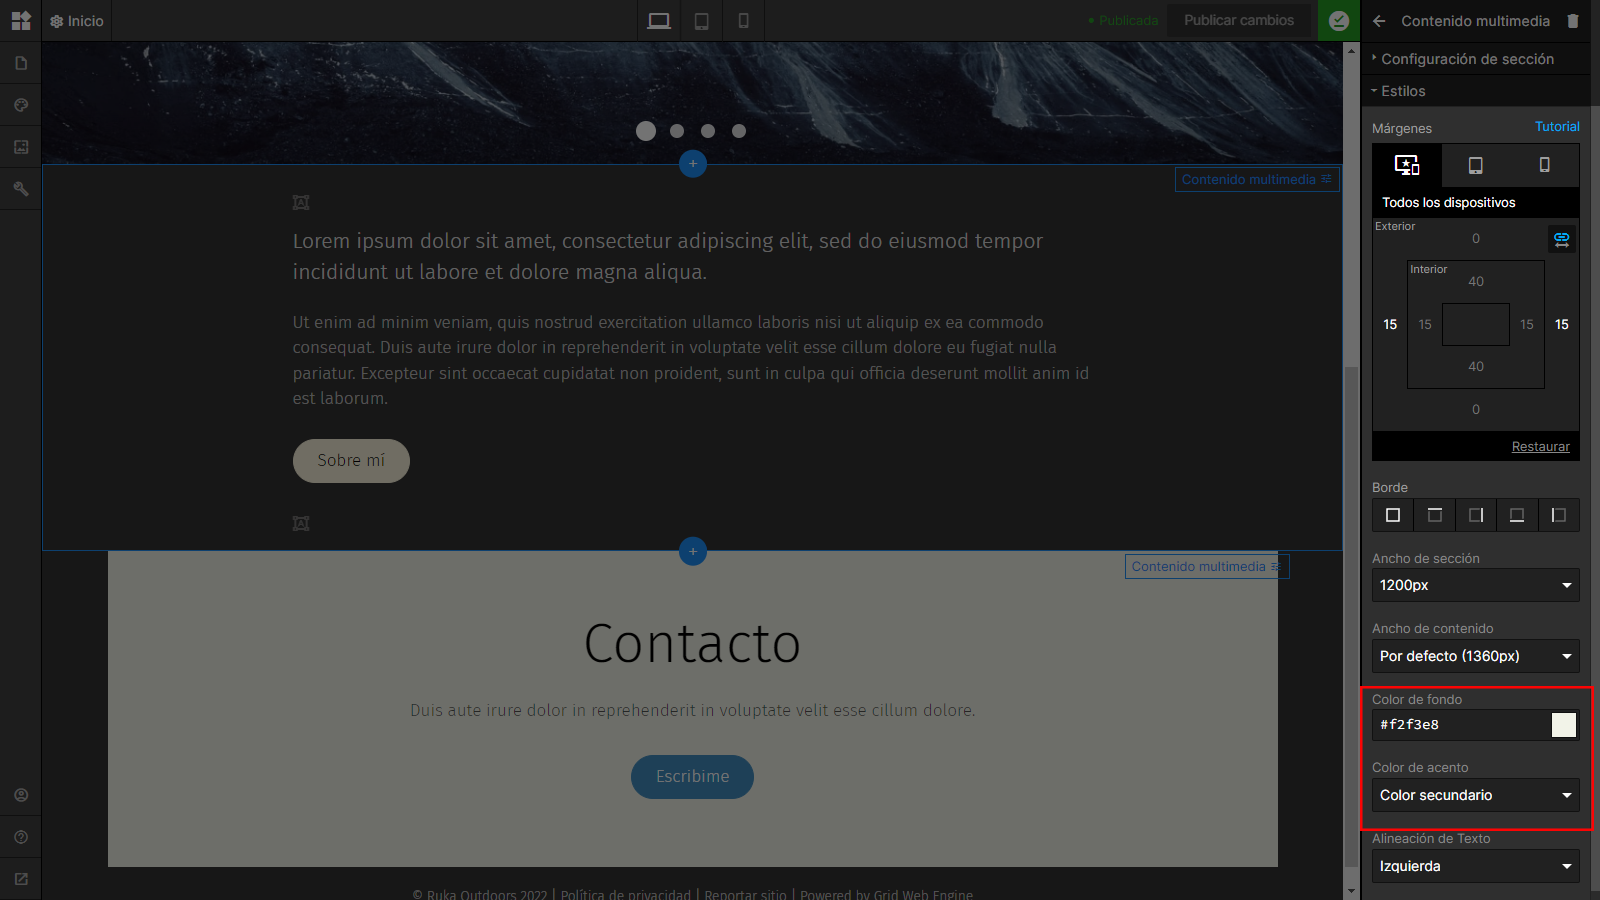Open the Color de acento dropdown
The image size is (1600, 900).
pyautogui.click(x=1476, y=795)
